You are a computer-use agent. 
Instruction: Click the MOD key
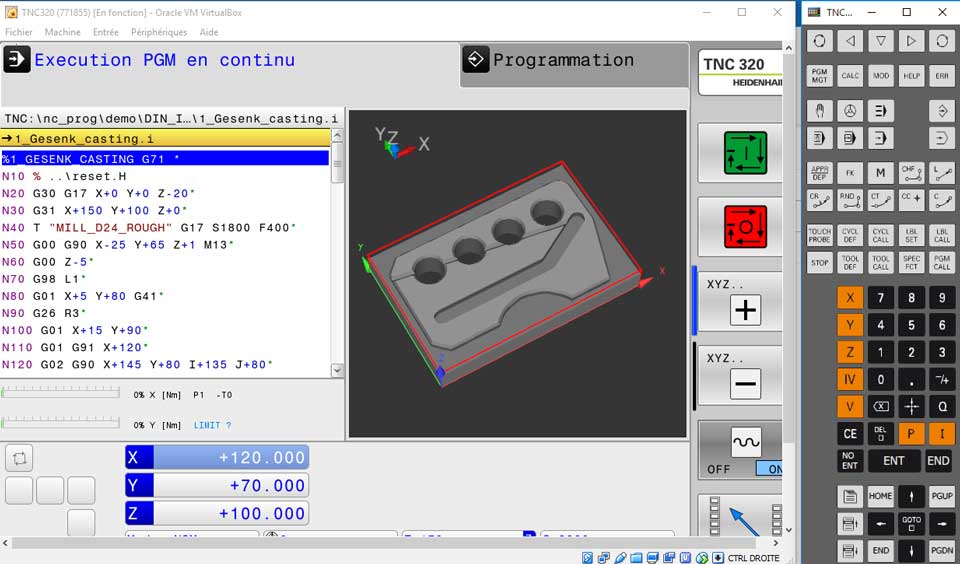tap(880, 76)
